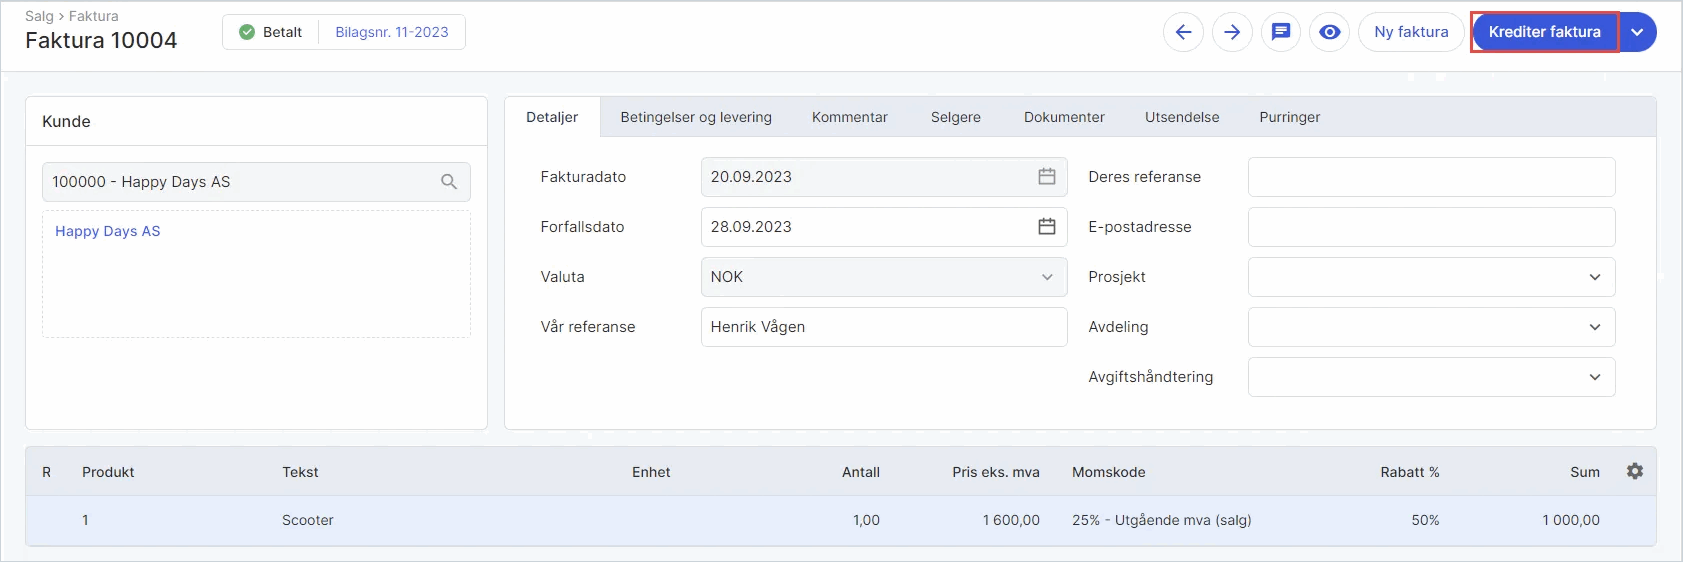Click the Pris eks. mva column header

click(996, 472)
